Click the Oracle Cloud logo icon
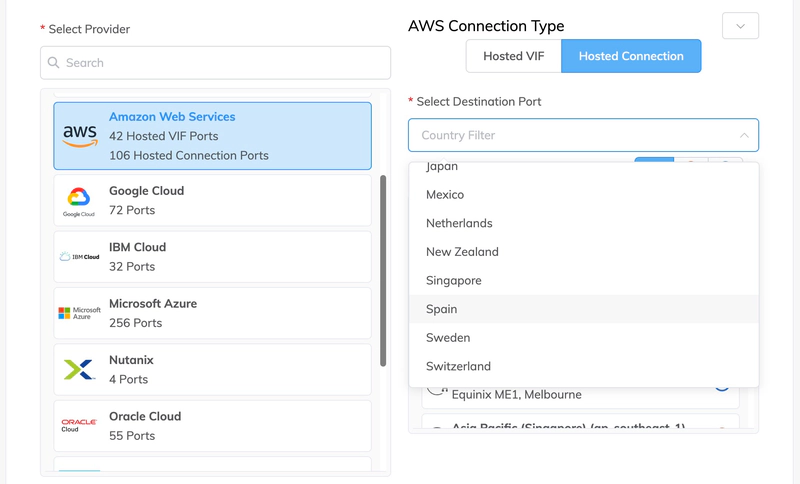800x484 pixels. (79, 426)
